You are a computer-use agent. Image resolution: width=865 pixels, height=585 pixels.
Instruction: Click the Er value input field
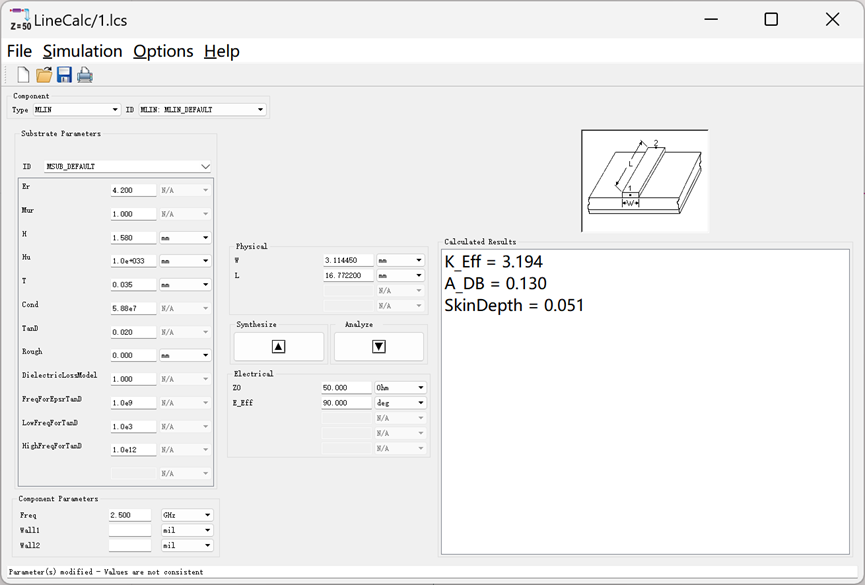click(133, 190)
